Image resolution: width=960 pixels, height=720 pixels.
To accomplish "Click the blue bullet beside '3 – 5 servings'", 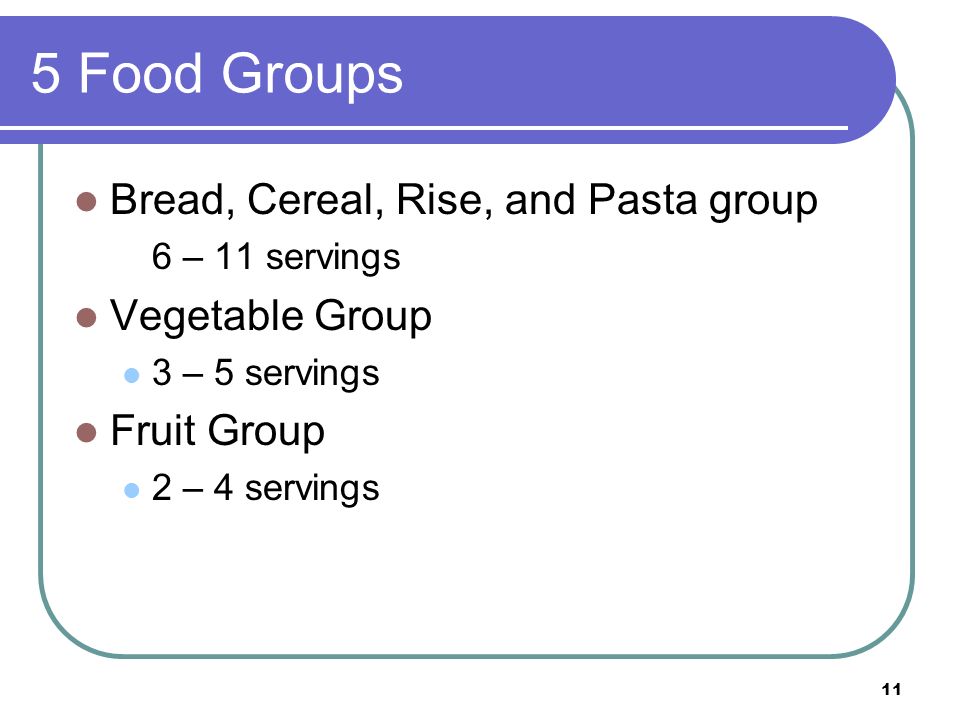I will pos(132,375).
